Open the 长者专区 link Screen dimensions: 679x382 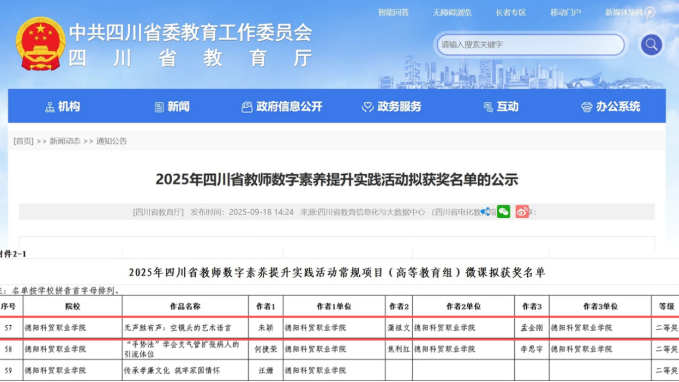pos(511,13)
